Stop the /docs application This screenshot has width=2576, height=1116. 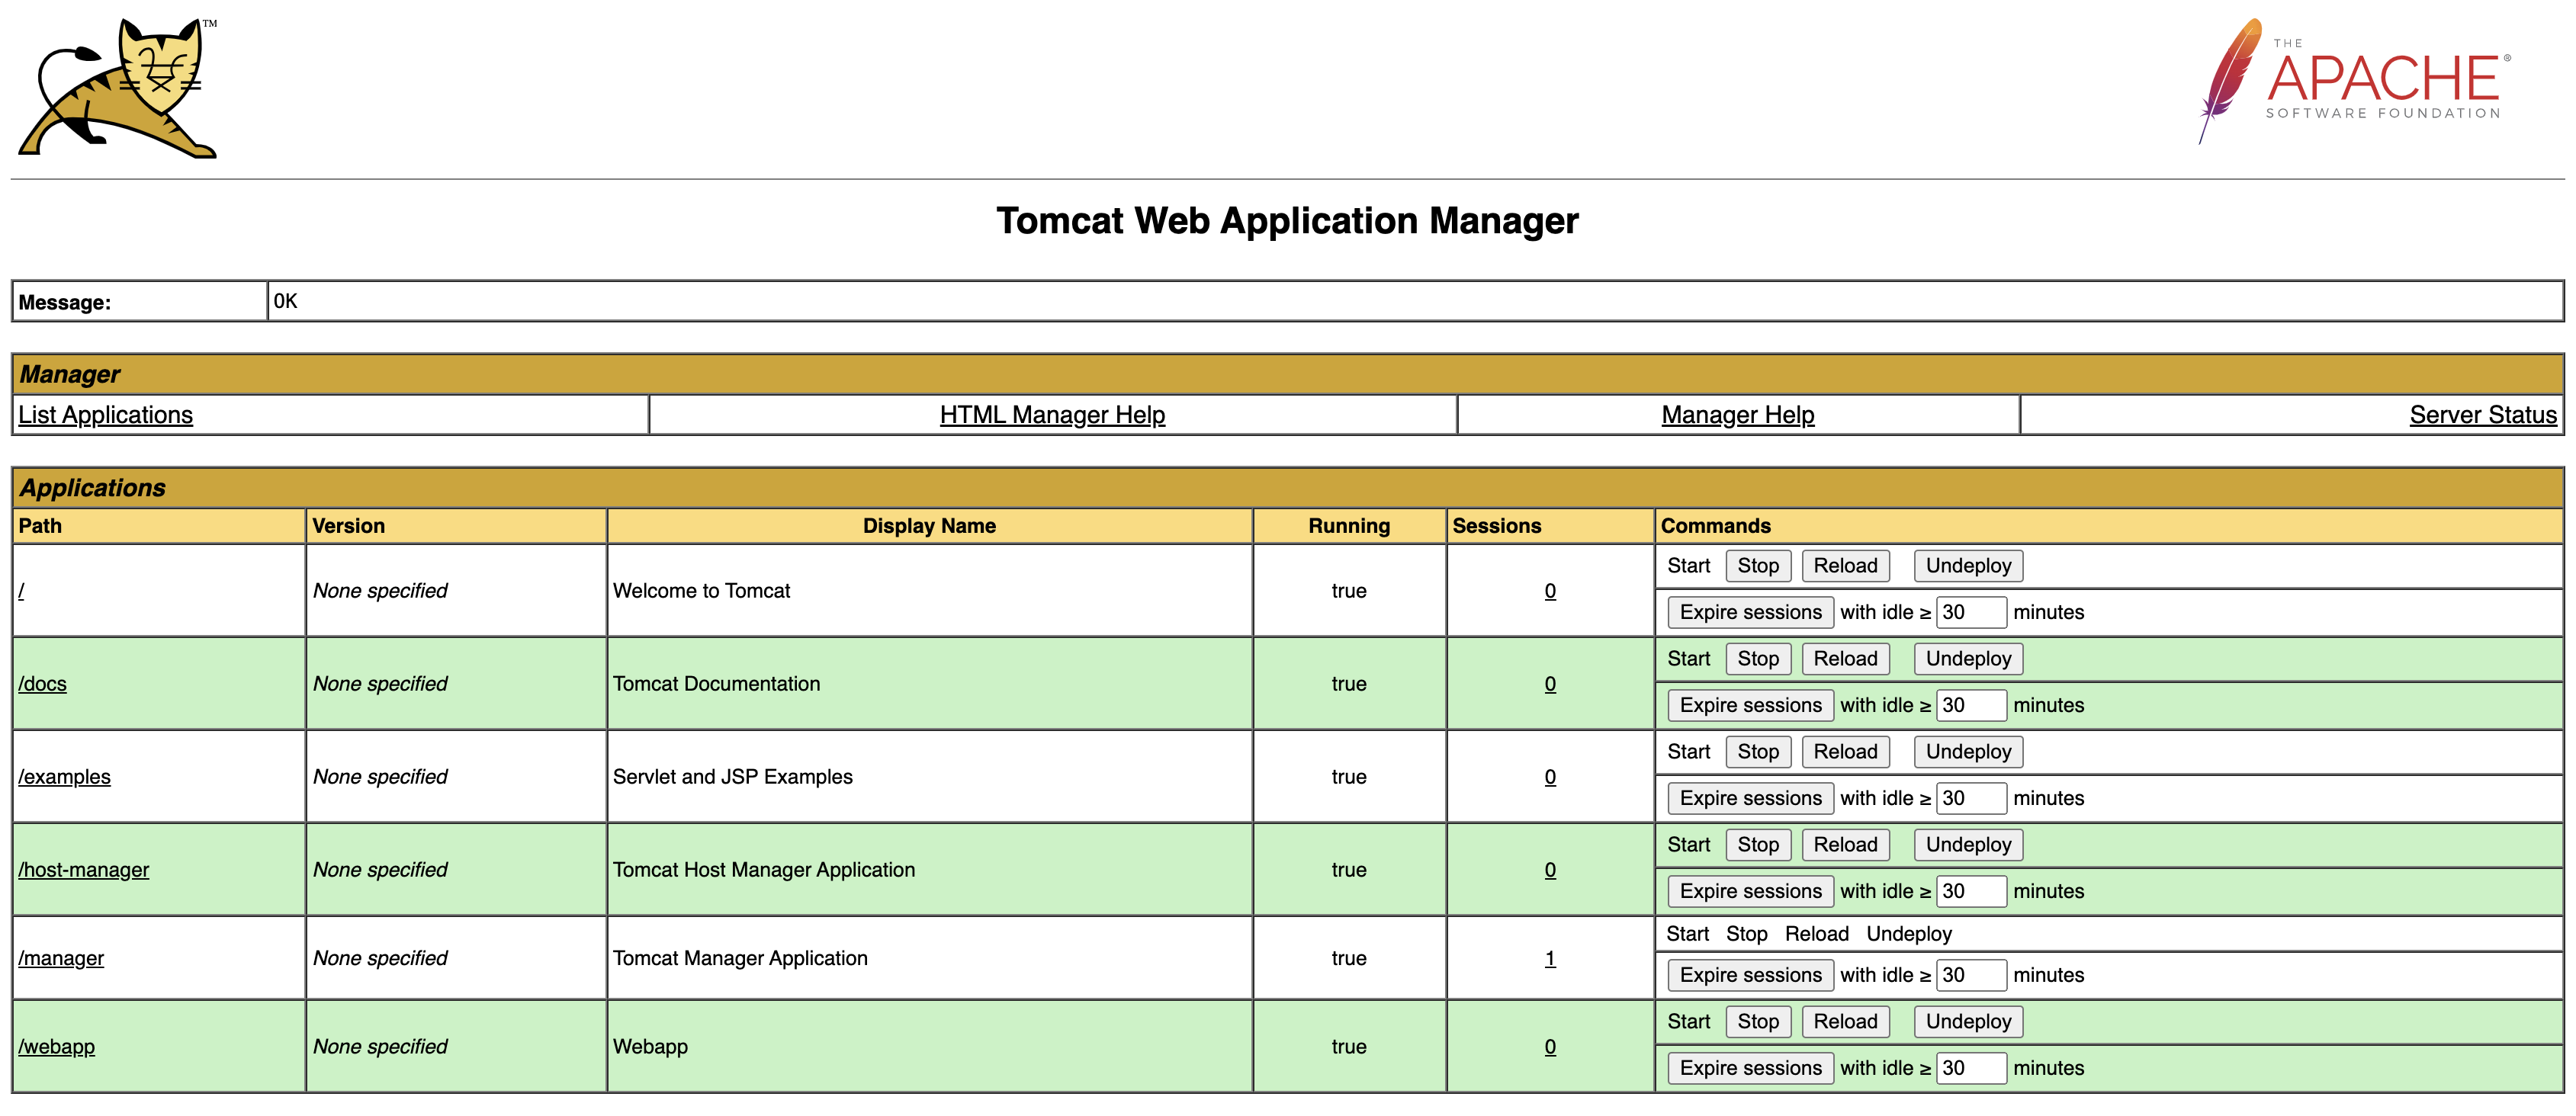click(1758, 658)
